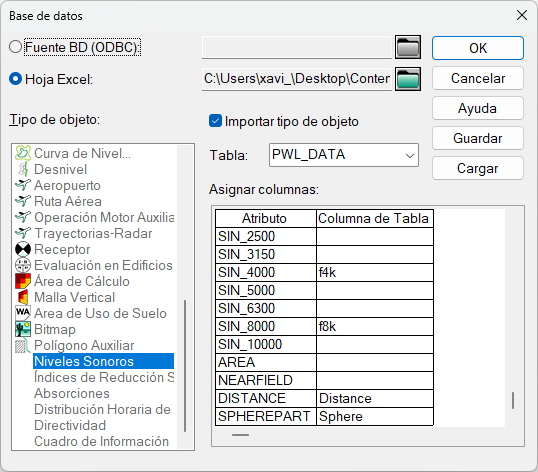Select the Curva de Nivel icon
The height and width of the screenshot is (472, 538).
coord(23,153)
